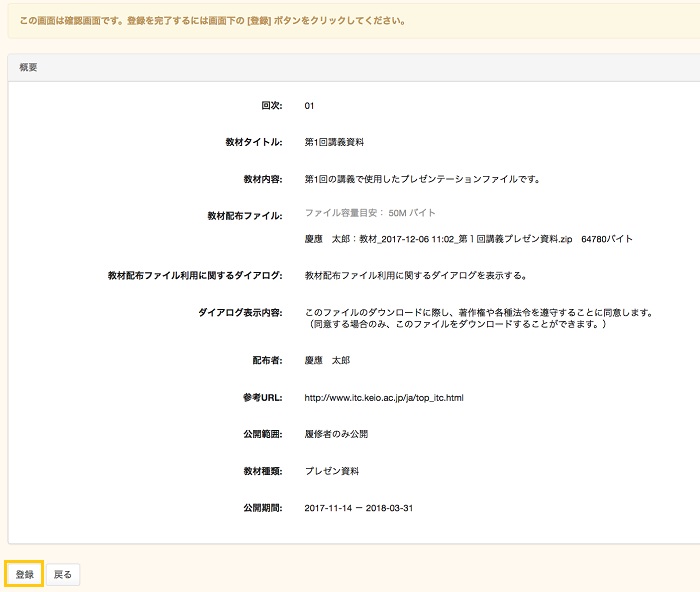This screenshot has height=592, width=700.
Task: Click the 教材配布ファイル field label
Action: (245, 216)
